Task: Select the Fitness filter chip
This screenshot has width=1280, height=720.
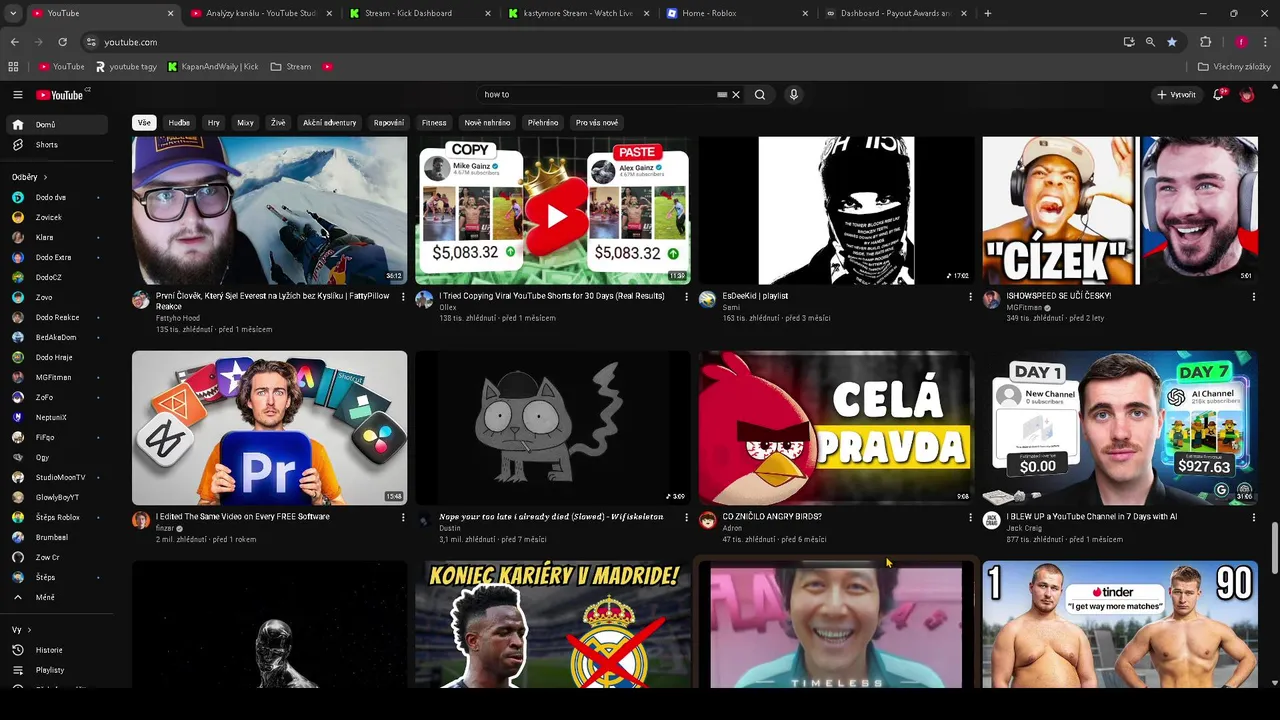Action: coord(434,123)
